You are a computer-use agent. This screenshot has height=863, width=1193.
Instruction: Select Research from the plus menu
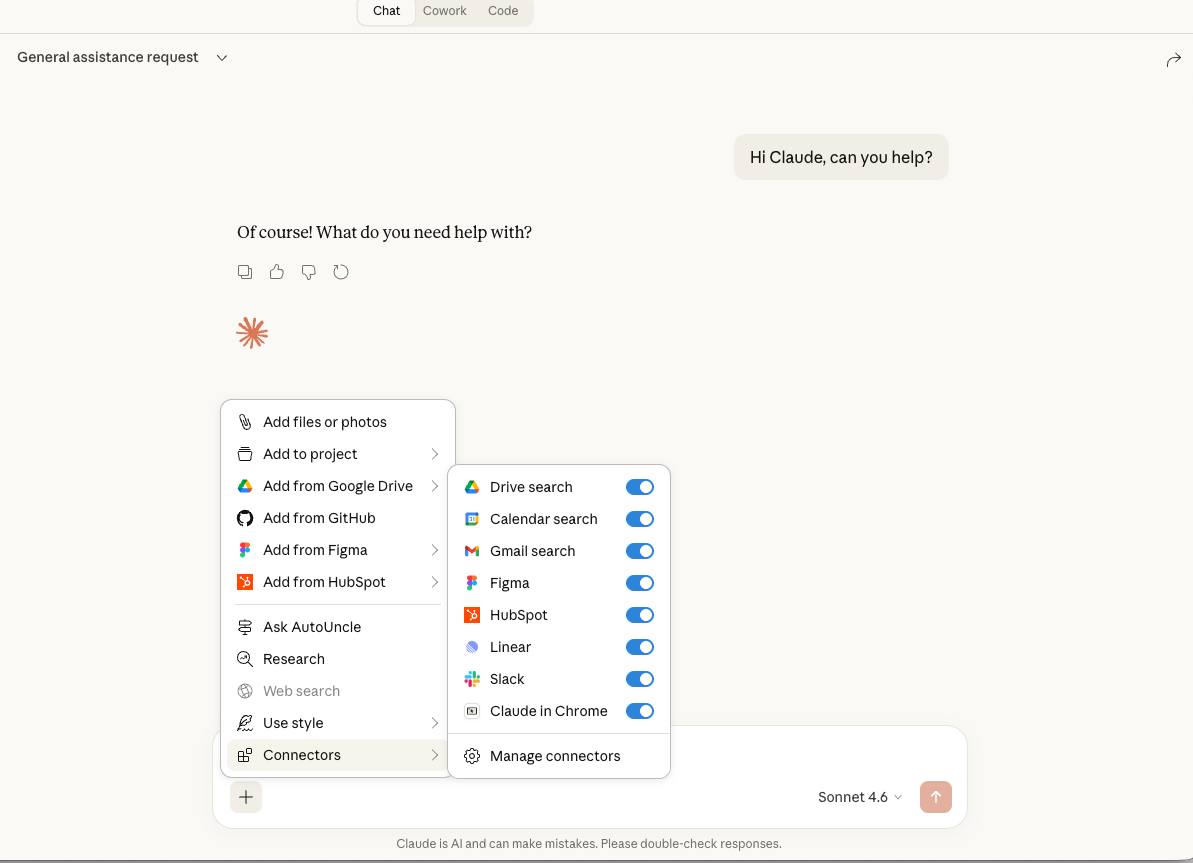tap(293, 659)
